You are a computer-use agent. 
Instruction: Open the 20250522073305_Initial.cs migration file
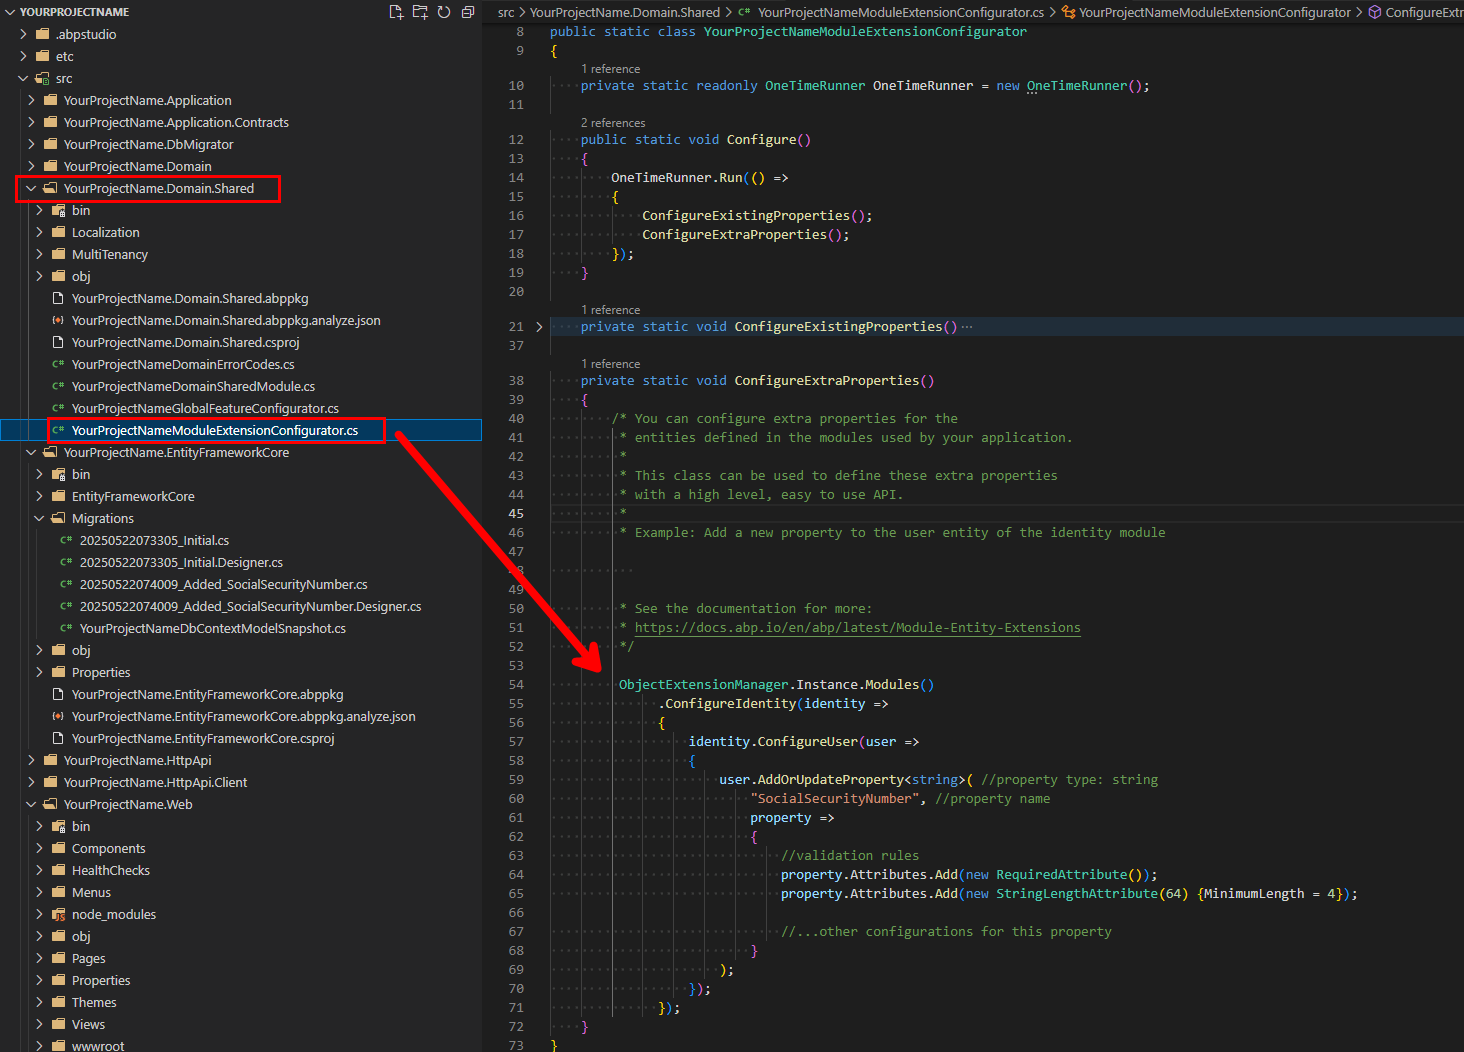154,541
